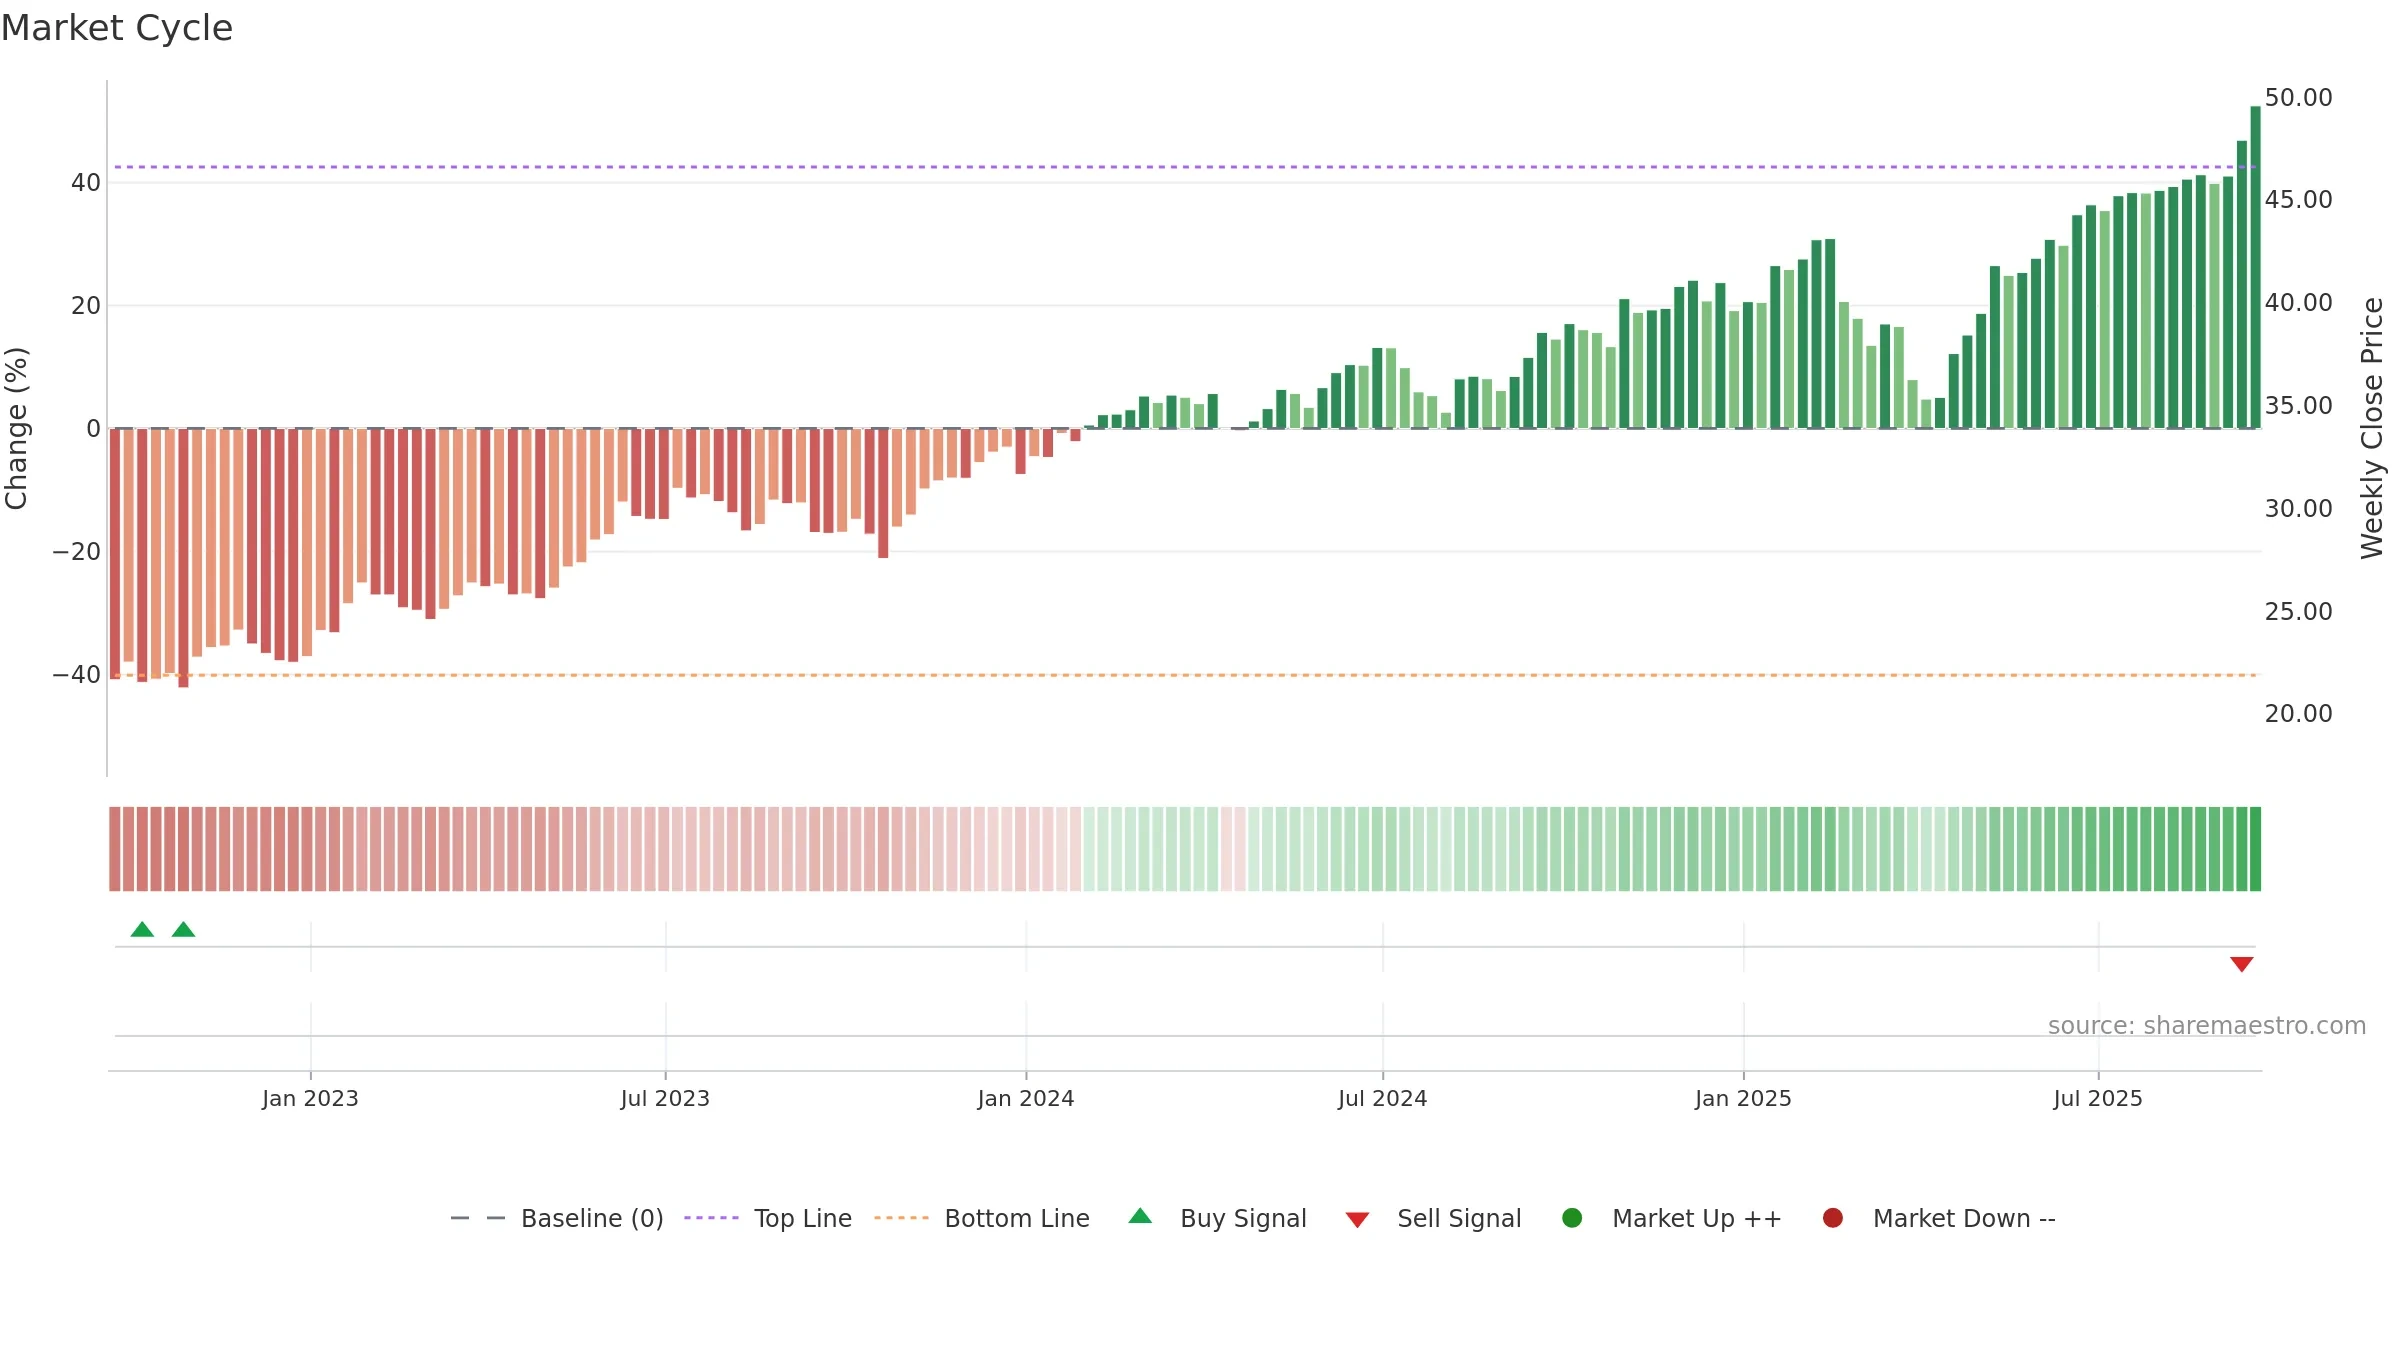The width and height of the screenshot is (2400, 1350).
Task: Click the tallest green bar at chart end
Action: [2255, 267]
